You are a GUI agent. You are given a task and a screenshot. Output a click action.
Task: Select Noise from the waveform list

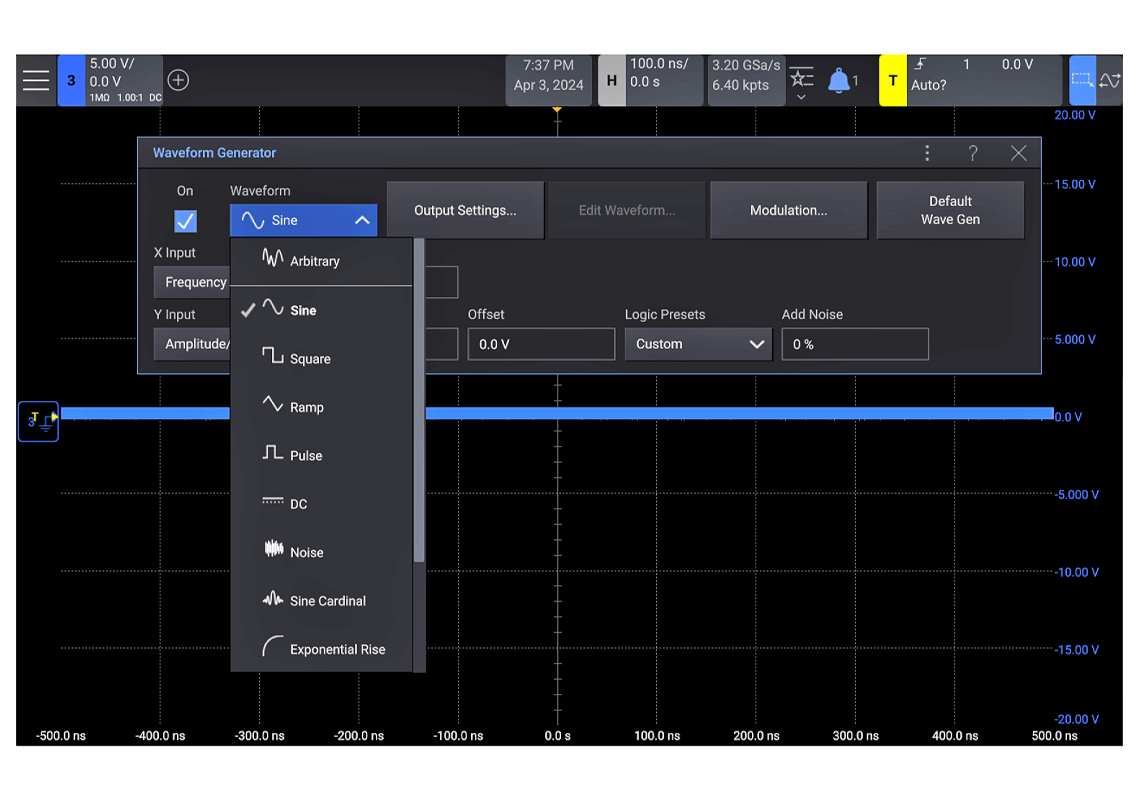[305, 551]
